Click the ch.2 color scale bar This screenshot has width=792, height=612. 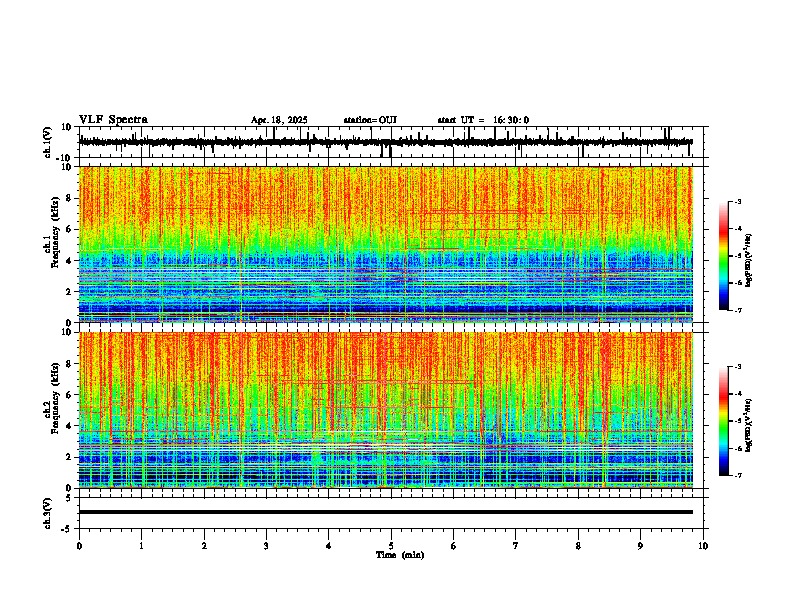(x=723, y=421)
